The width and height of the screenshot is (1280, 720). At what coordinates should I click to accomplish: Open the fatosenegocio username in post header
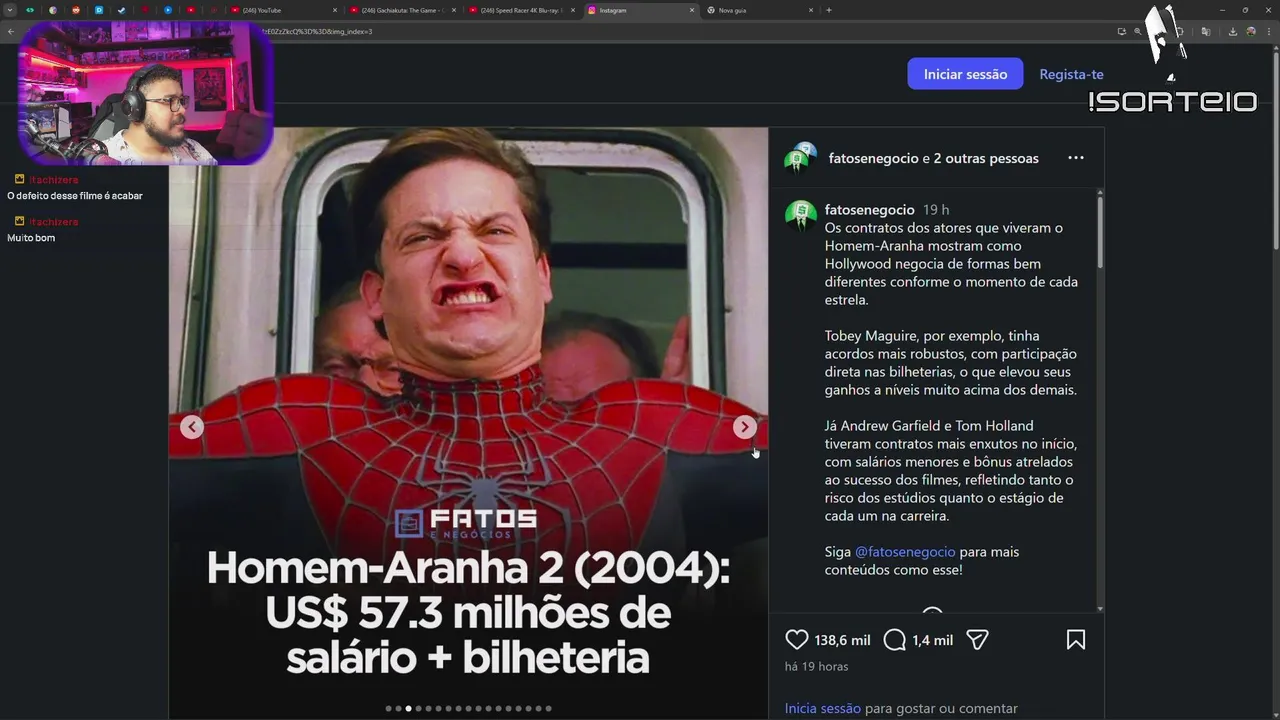click(873, 158)
